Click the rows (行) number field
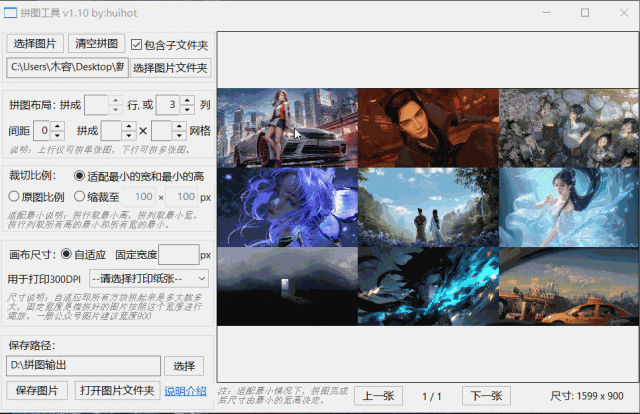The image size is (640, 414). tap(96, 105)
